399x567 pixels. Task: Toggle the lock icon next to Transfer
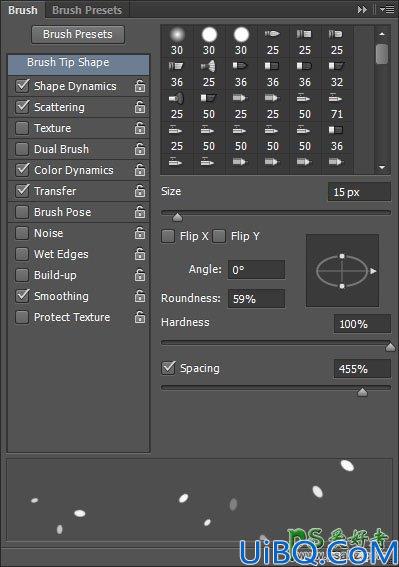click(140, 191)
